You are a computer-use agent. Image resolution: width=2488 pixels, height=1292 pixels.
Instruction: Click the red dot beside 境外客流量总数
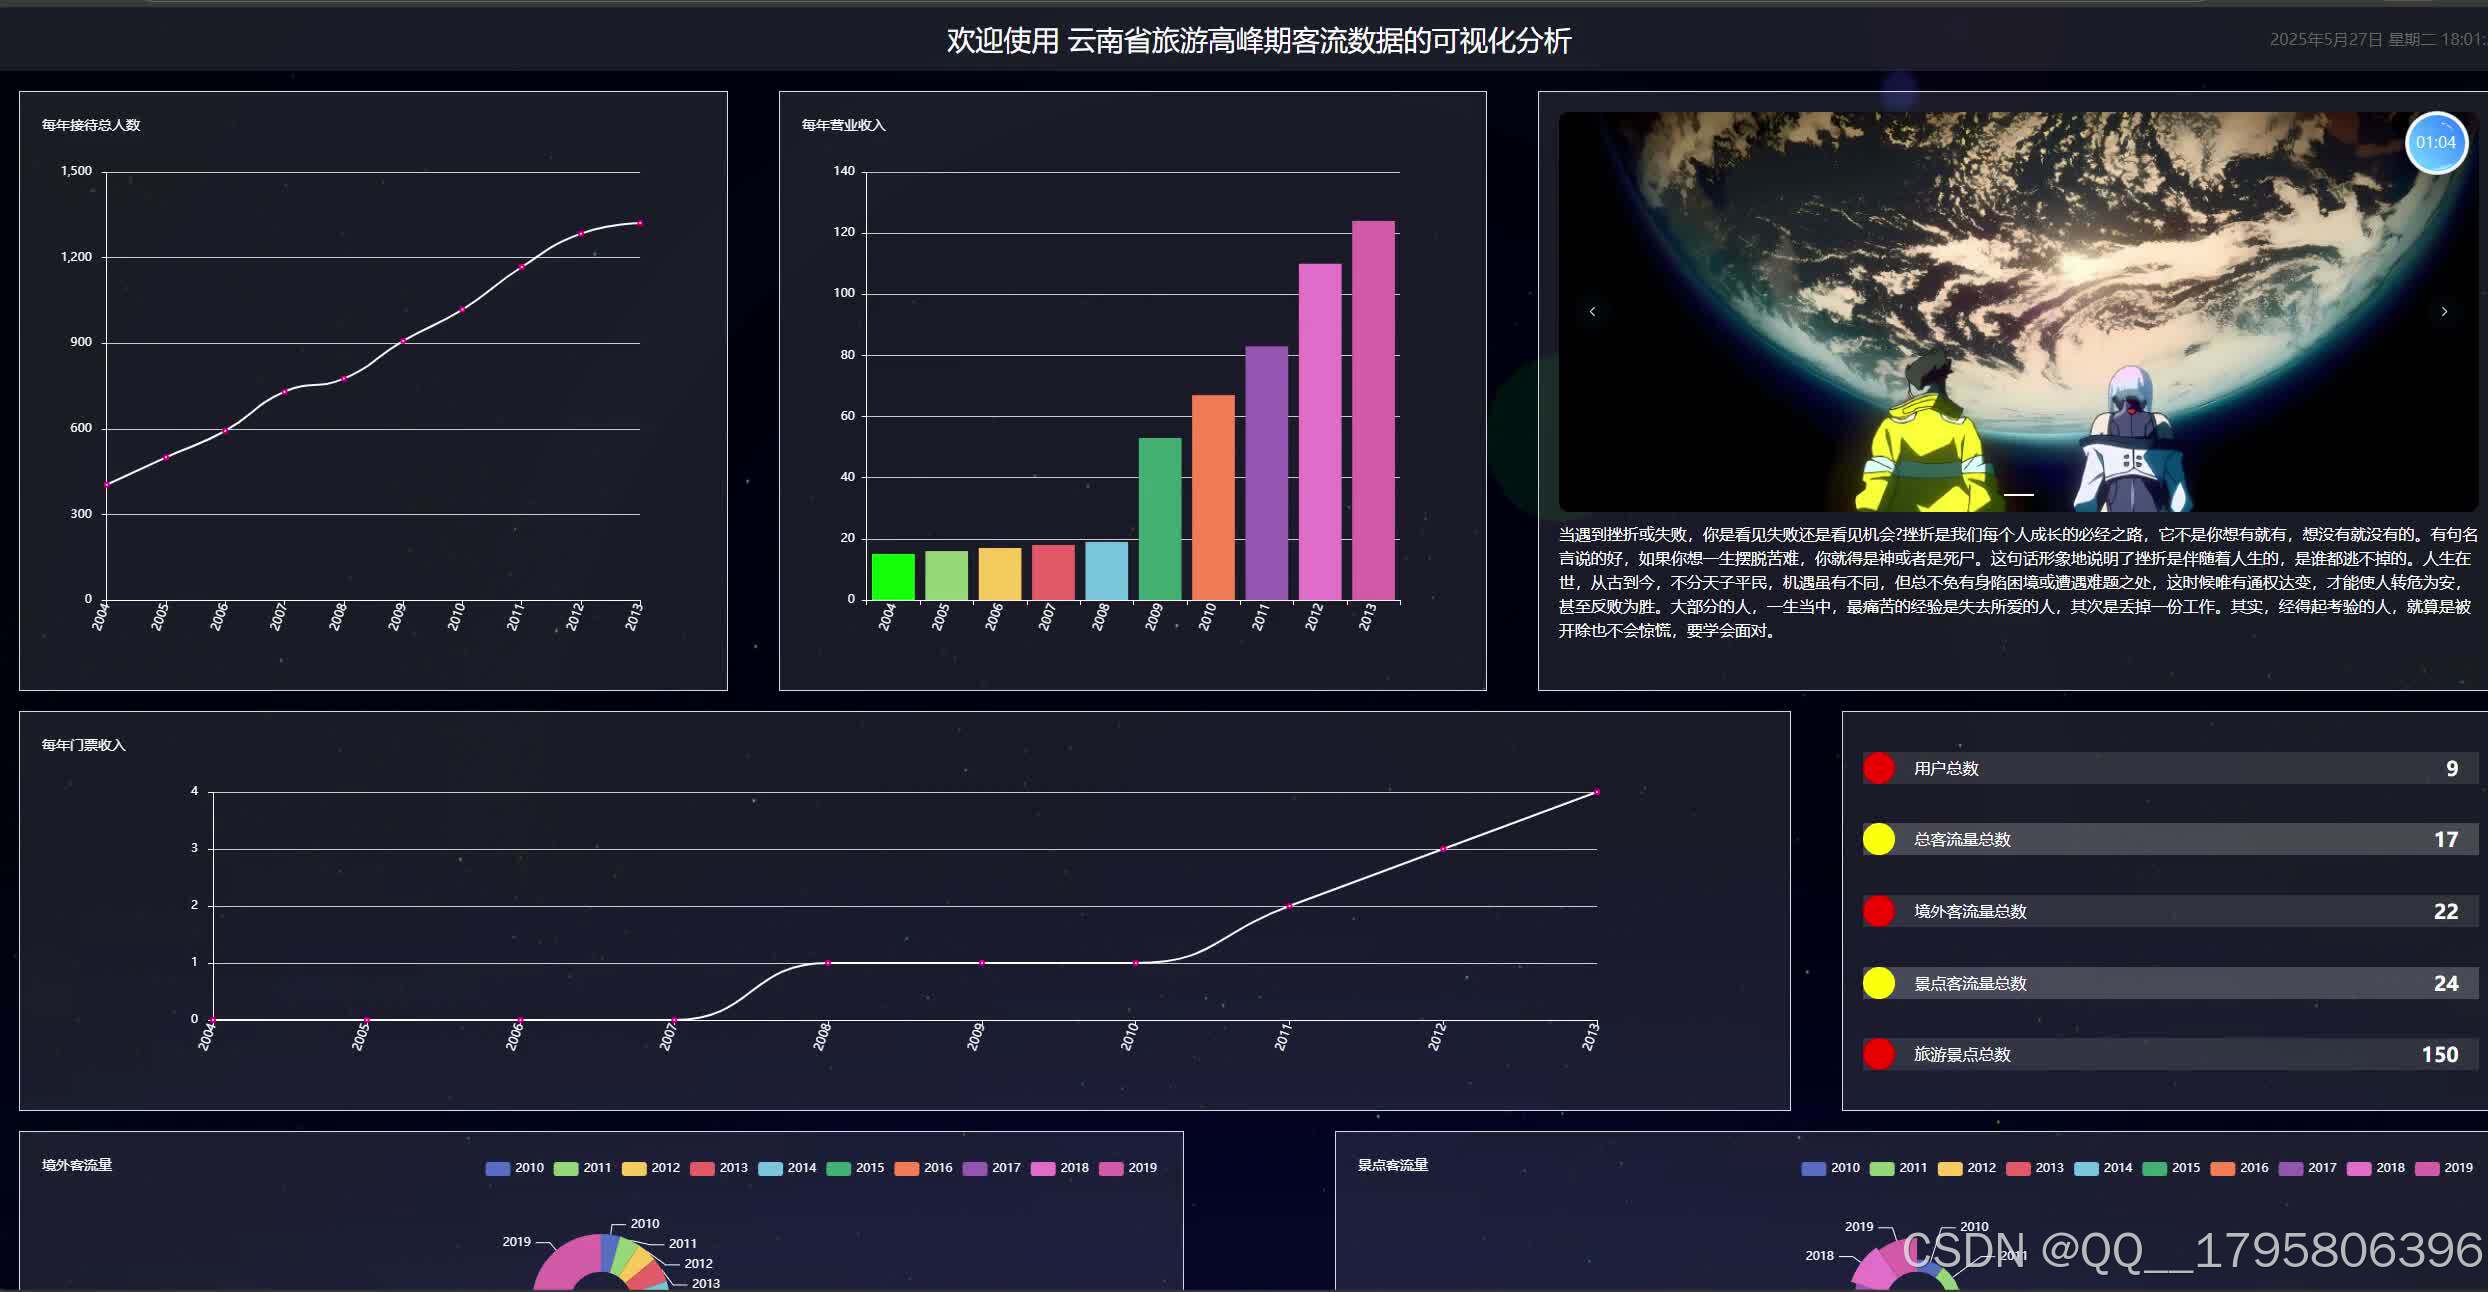[1878, 911]
